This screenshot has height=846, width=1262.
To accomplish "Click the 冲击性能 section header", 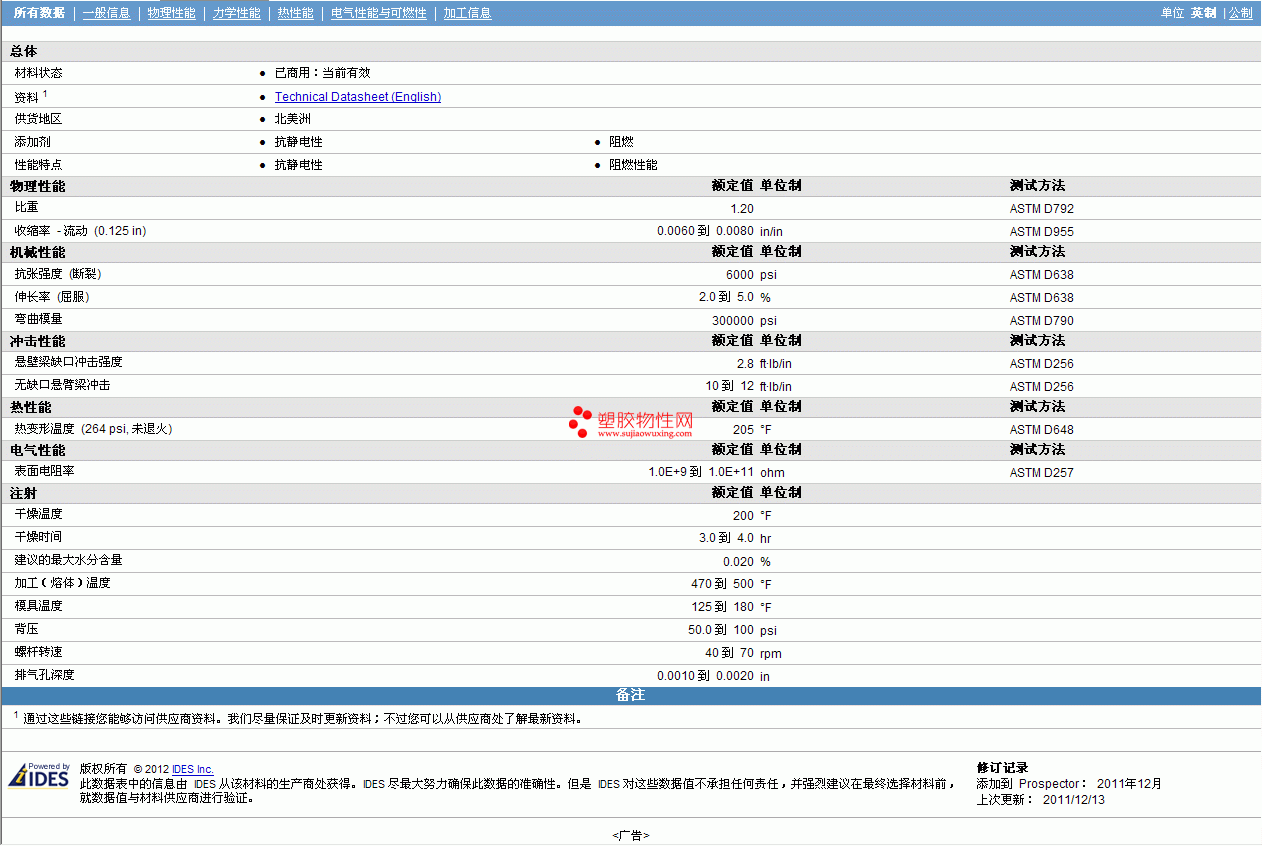I will [x=38, y=341].
